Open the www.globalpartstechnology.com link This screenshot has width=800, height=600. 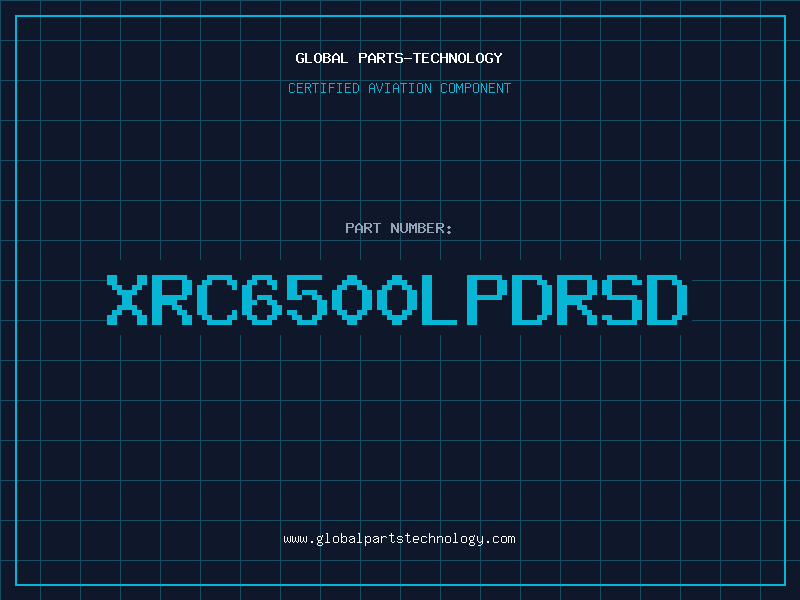click(399, 539)
